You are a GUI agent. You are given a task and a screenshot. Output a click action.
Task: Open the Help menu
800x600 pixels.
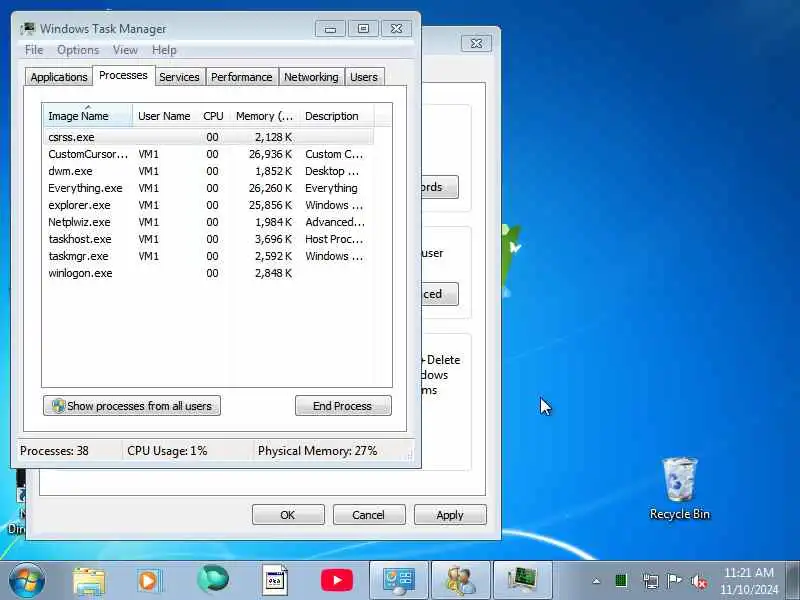[164, 50]
